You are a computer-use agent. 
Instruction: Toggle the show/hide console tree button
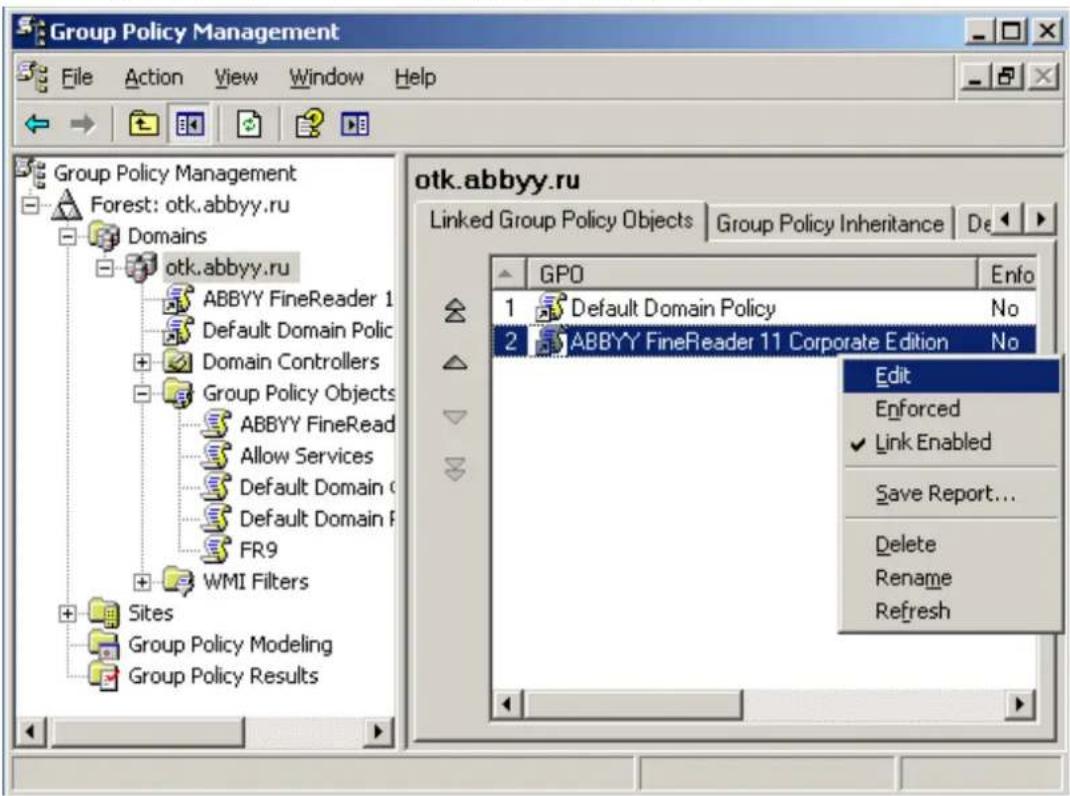[x=189, y=124]
